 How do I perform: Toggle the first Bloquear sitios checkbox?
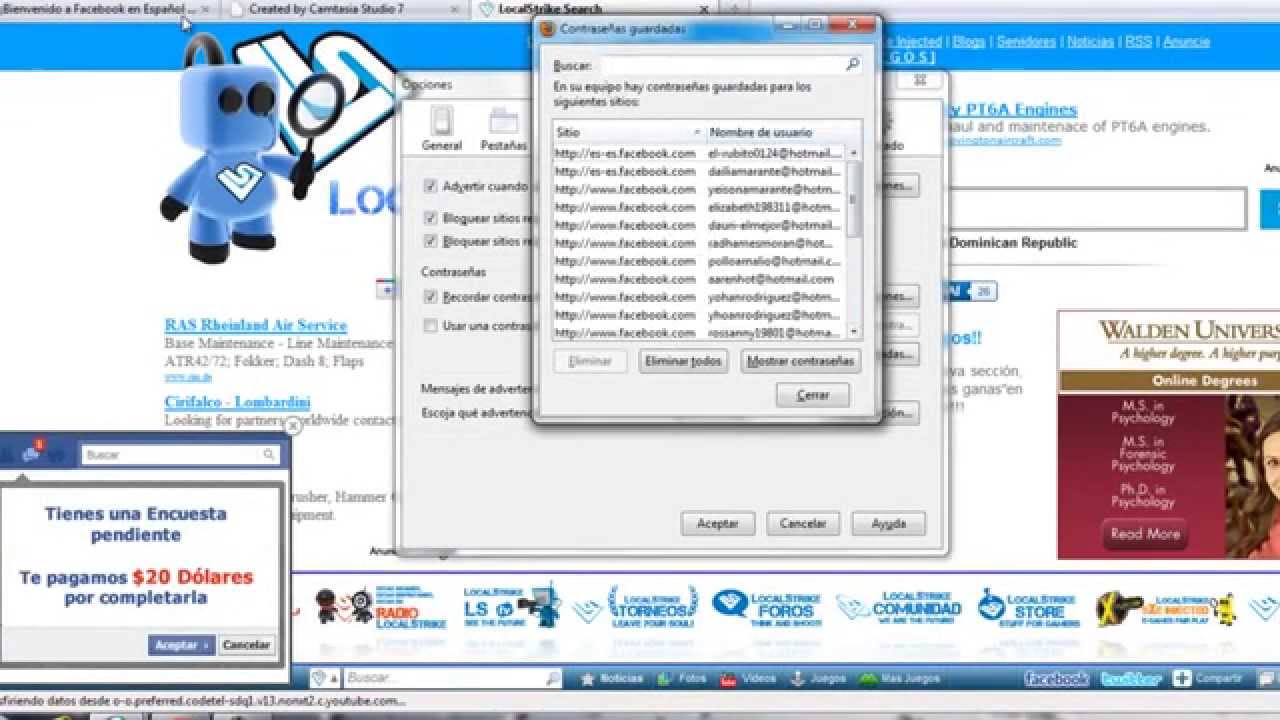431,217
